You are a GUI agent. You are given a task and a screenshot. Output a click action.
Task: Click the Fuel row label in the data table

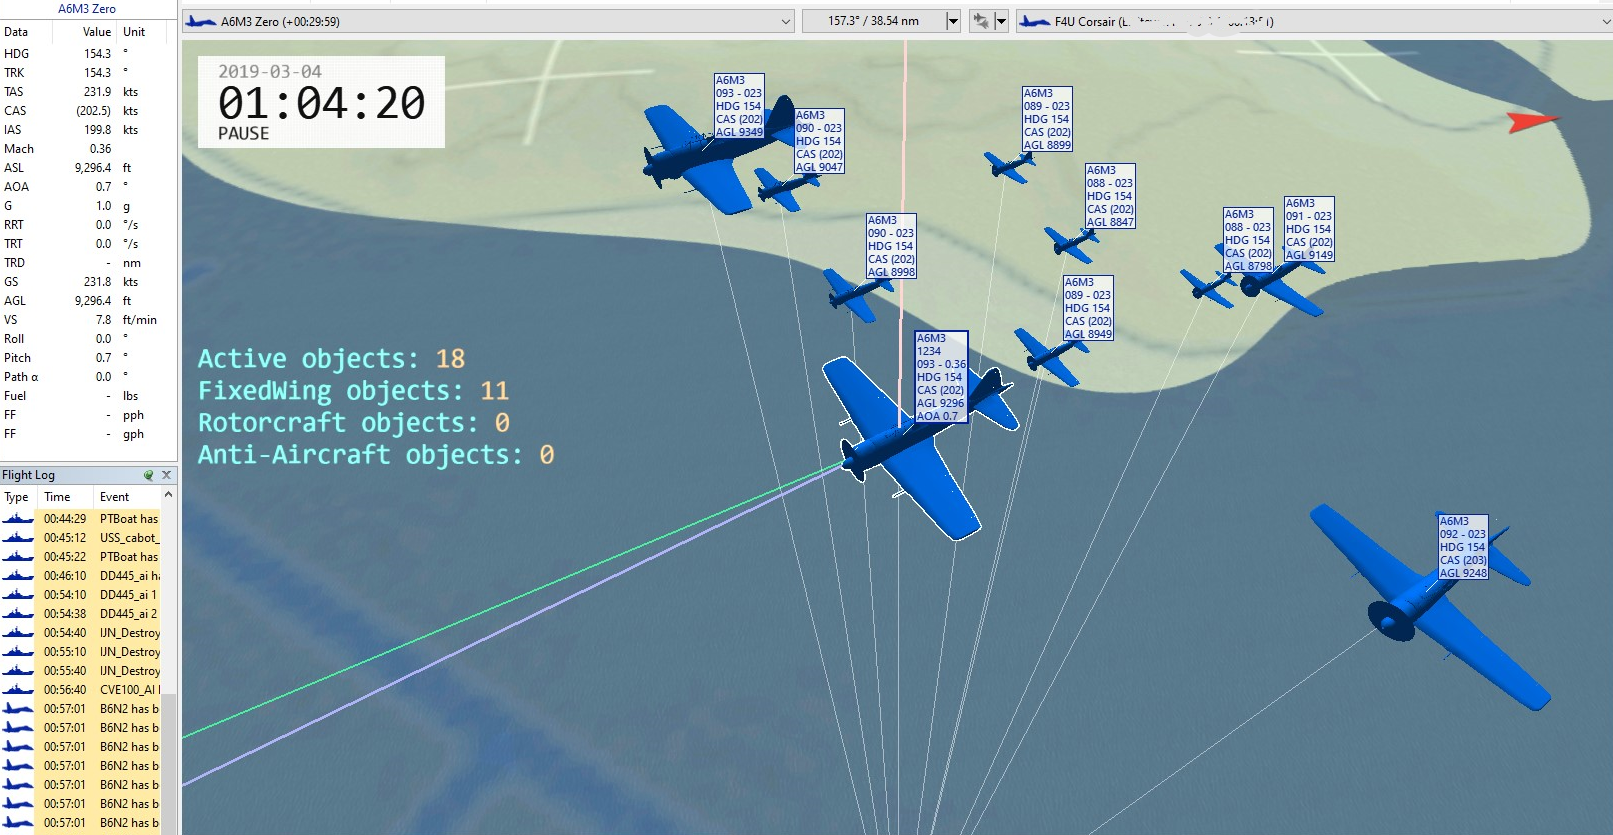(x=15, y=395)
